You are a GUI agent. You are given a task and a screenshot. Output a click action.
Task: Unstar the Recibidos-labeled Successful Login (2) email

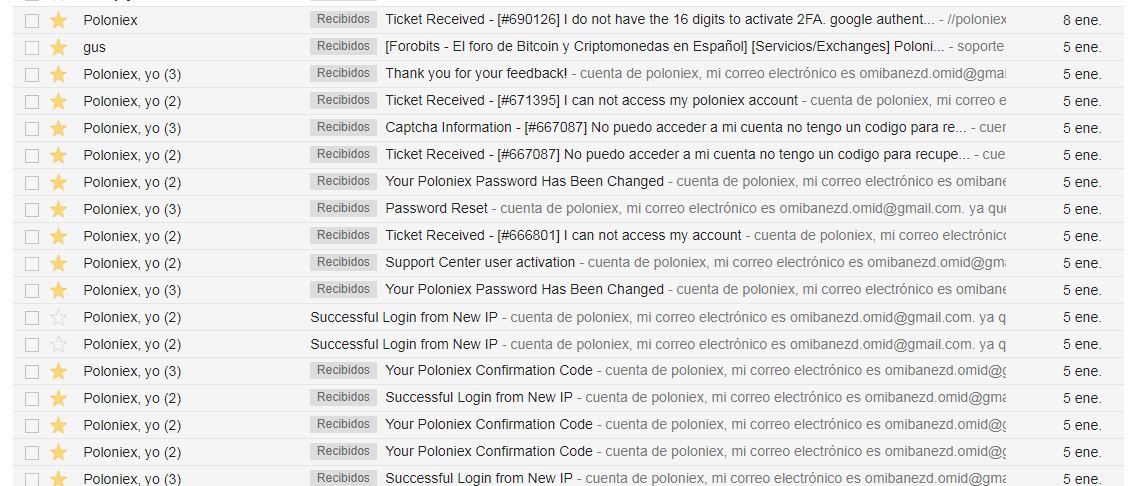pyautogui.click(x=58, y=398)
